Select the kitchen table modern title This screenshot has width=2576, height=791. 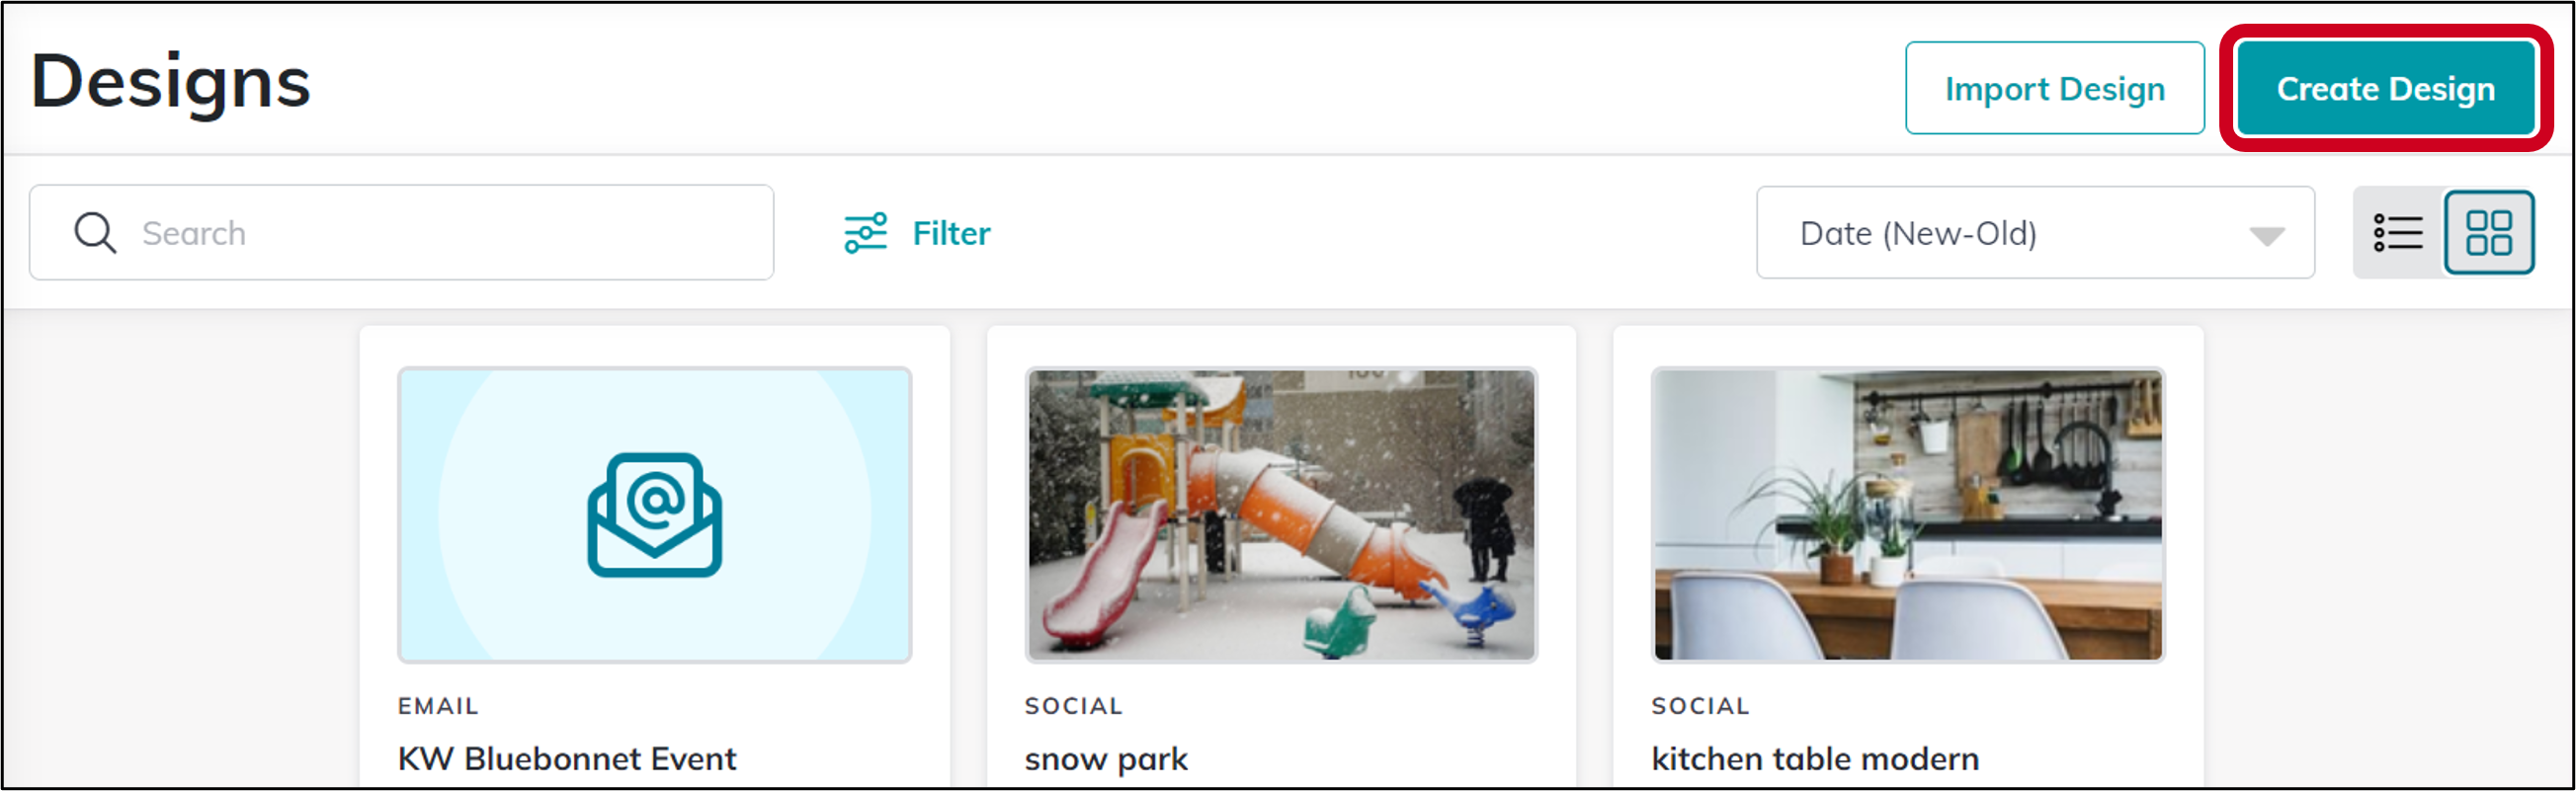(x=1815, y=759)
